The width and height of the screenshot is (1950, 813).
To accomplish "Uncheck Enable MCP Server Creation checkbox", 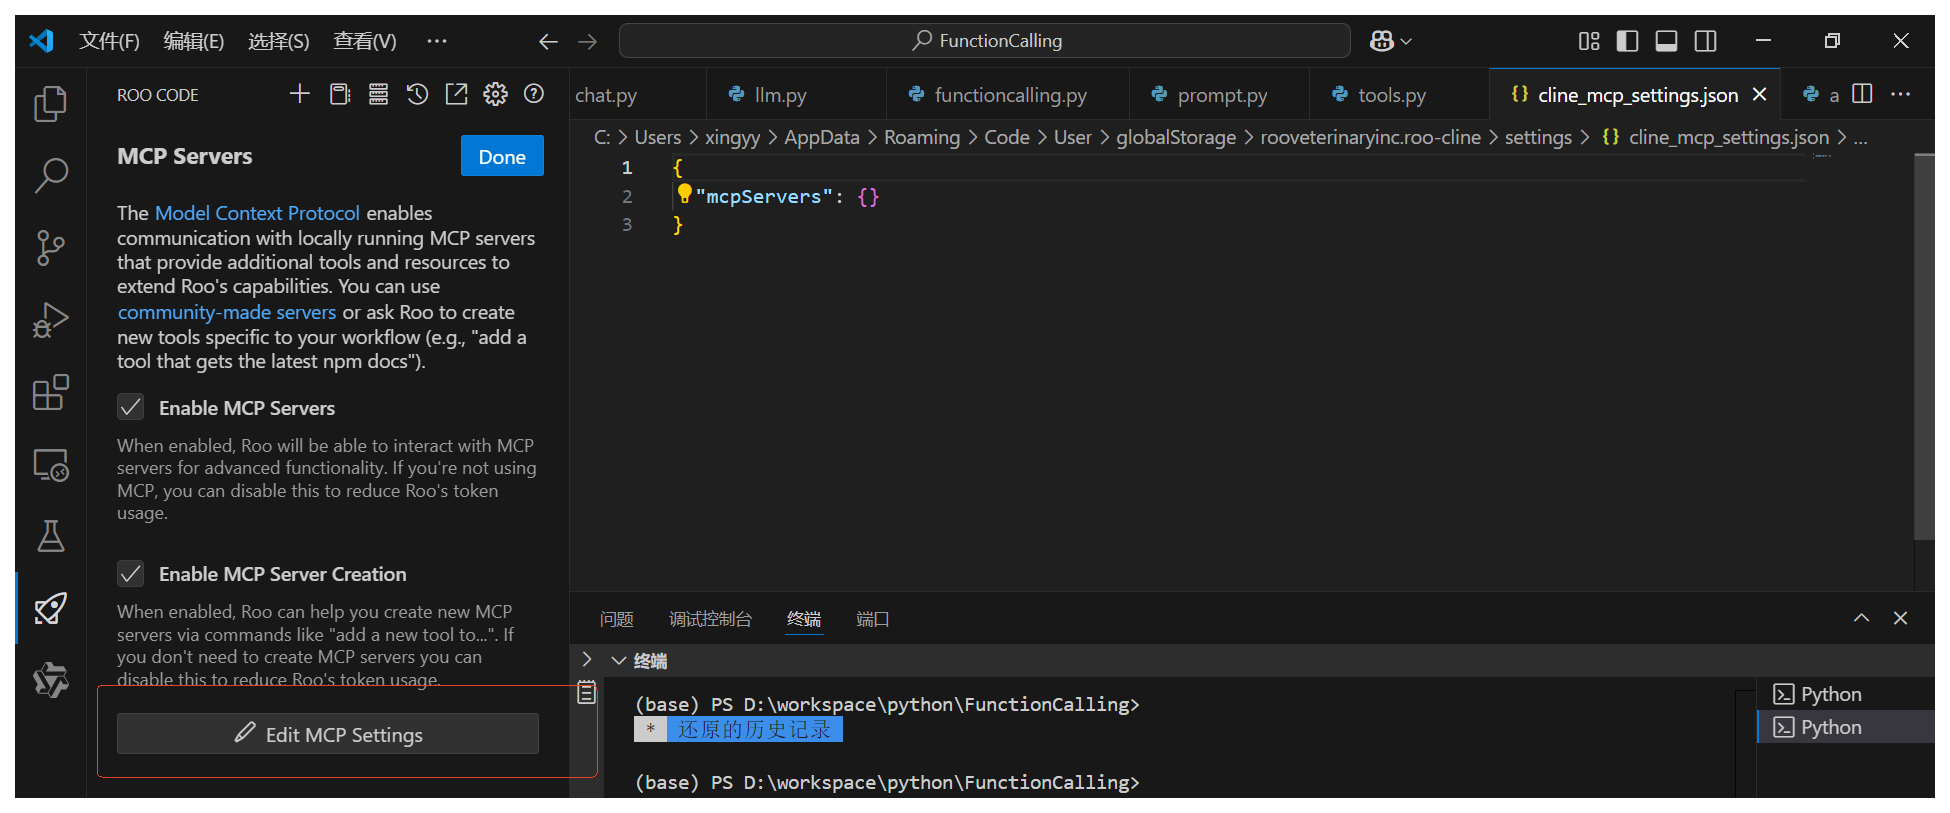I will [x=131, y=573].
